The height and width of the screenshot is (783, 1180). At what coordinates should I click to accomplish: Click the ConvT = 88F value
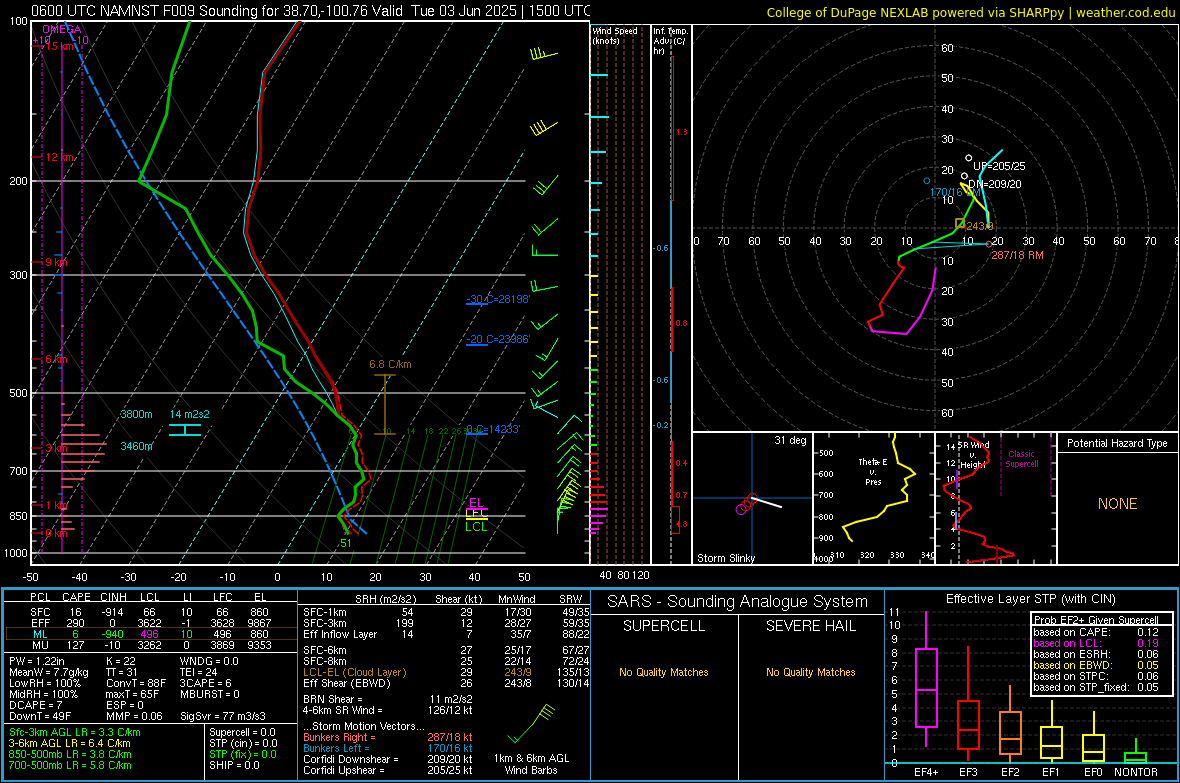(135, 683)
